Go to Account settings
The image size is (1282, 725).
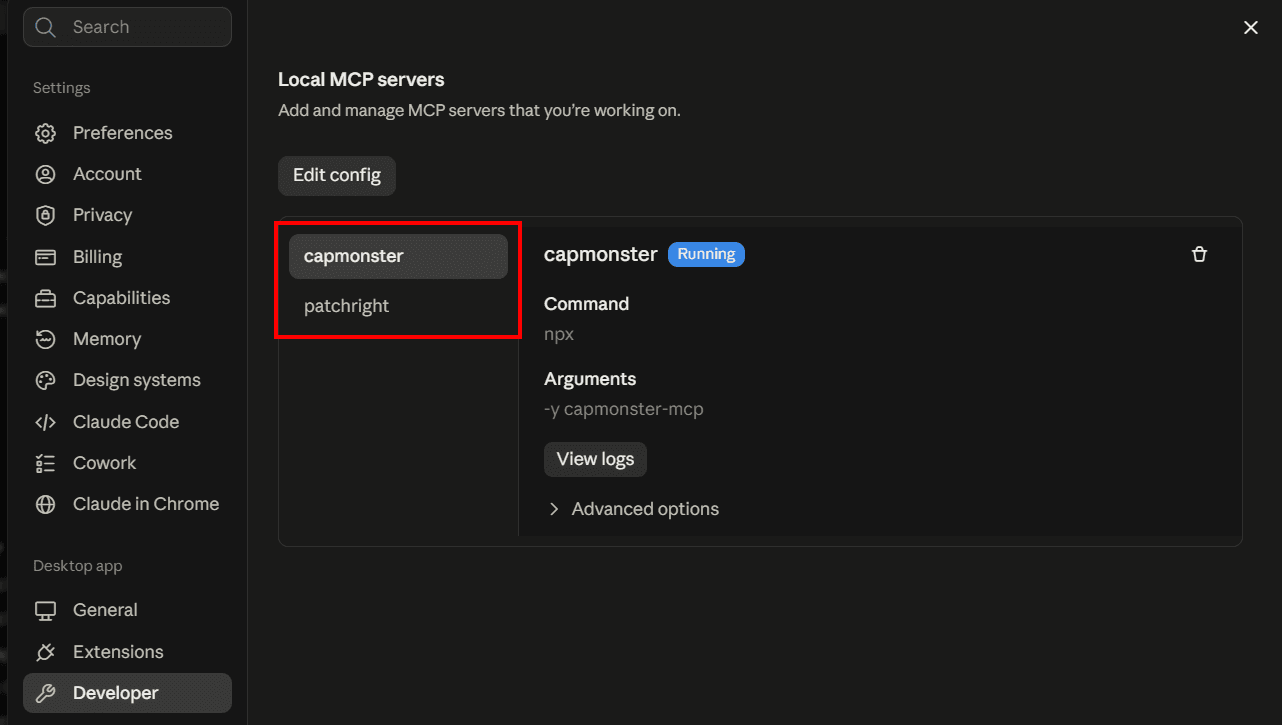127,174
